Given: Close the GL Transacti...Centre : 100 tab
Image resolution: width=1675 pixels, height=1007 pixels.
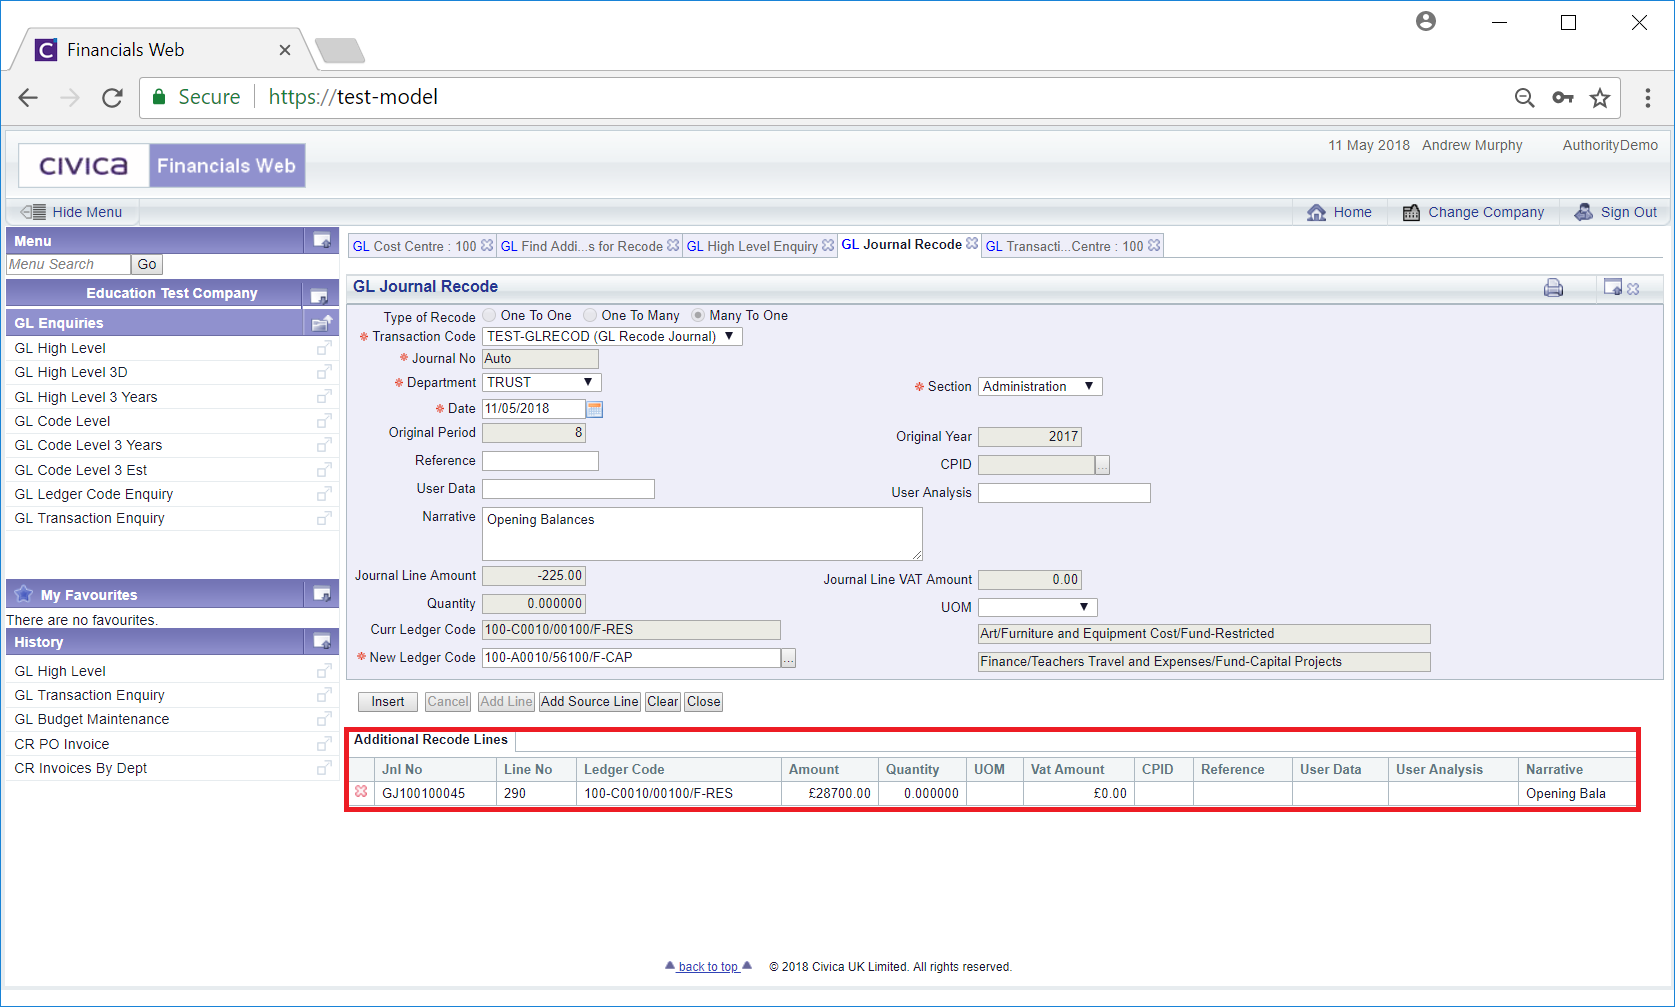Looking at the screenshot, I should pos(1154,245).
